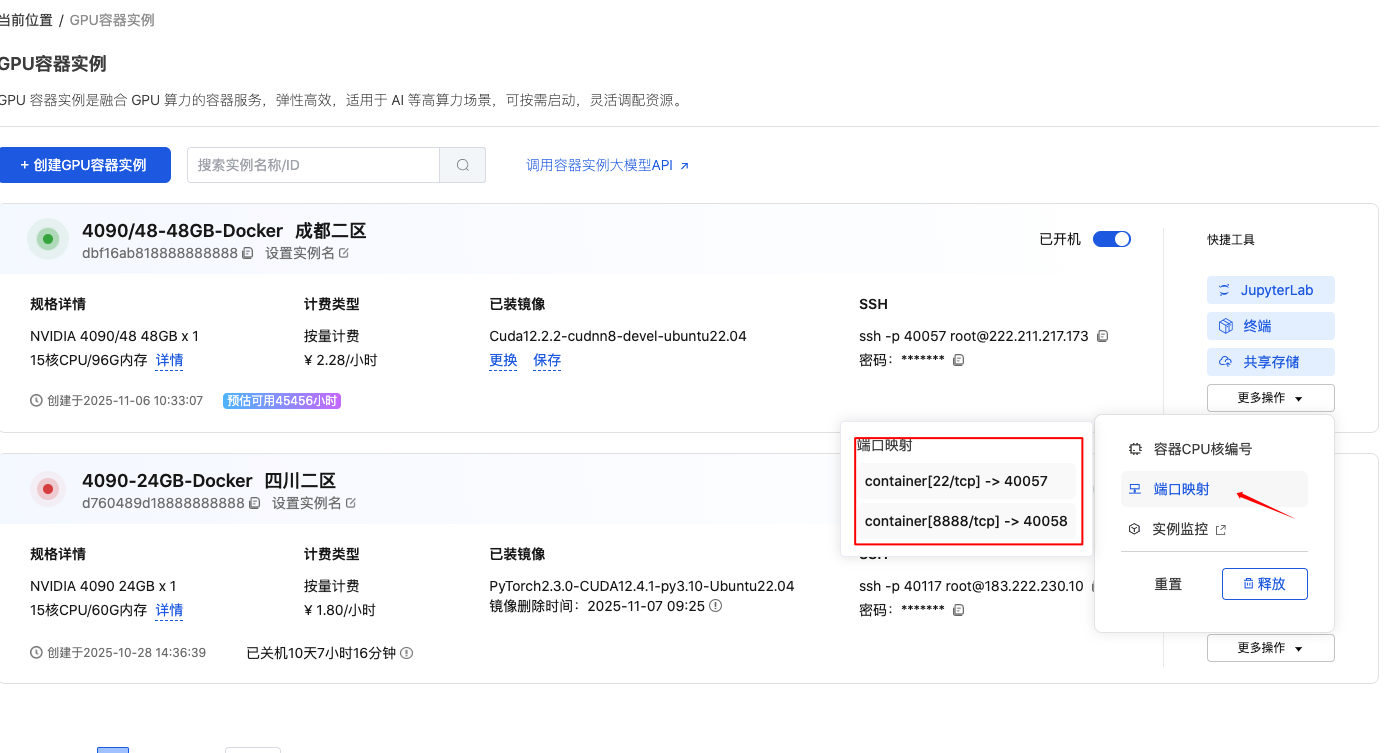Open 共享存储 quick tool

click(x=1270, y=362)
